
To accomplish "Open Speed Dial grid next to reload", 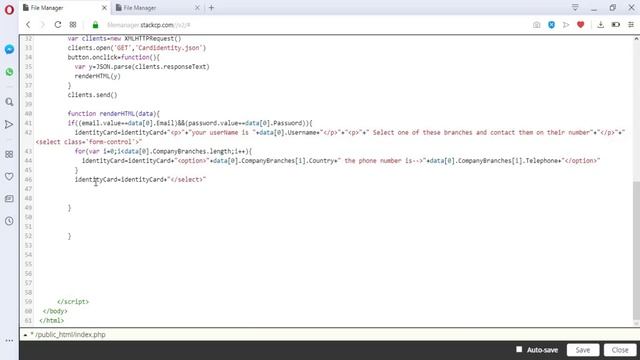I will (x=73, y=25).
